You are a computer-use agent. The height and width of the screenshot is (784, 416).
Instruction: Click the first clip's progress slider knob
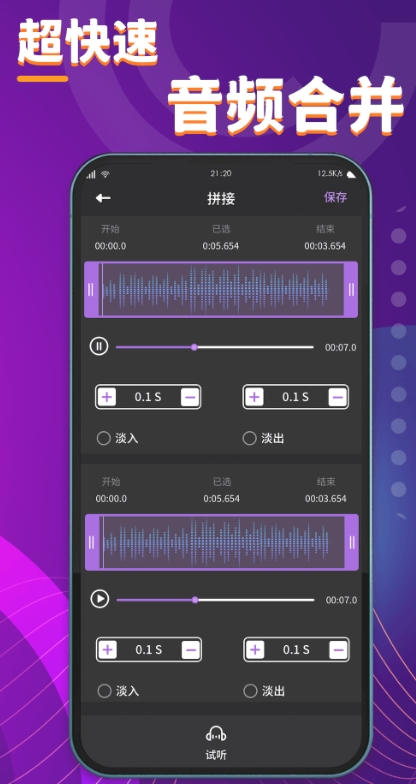pos(194,347)
